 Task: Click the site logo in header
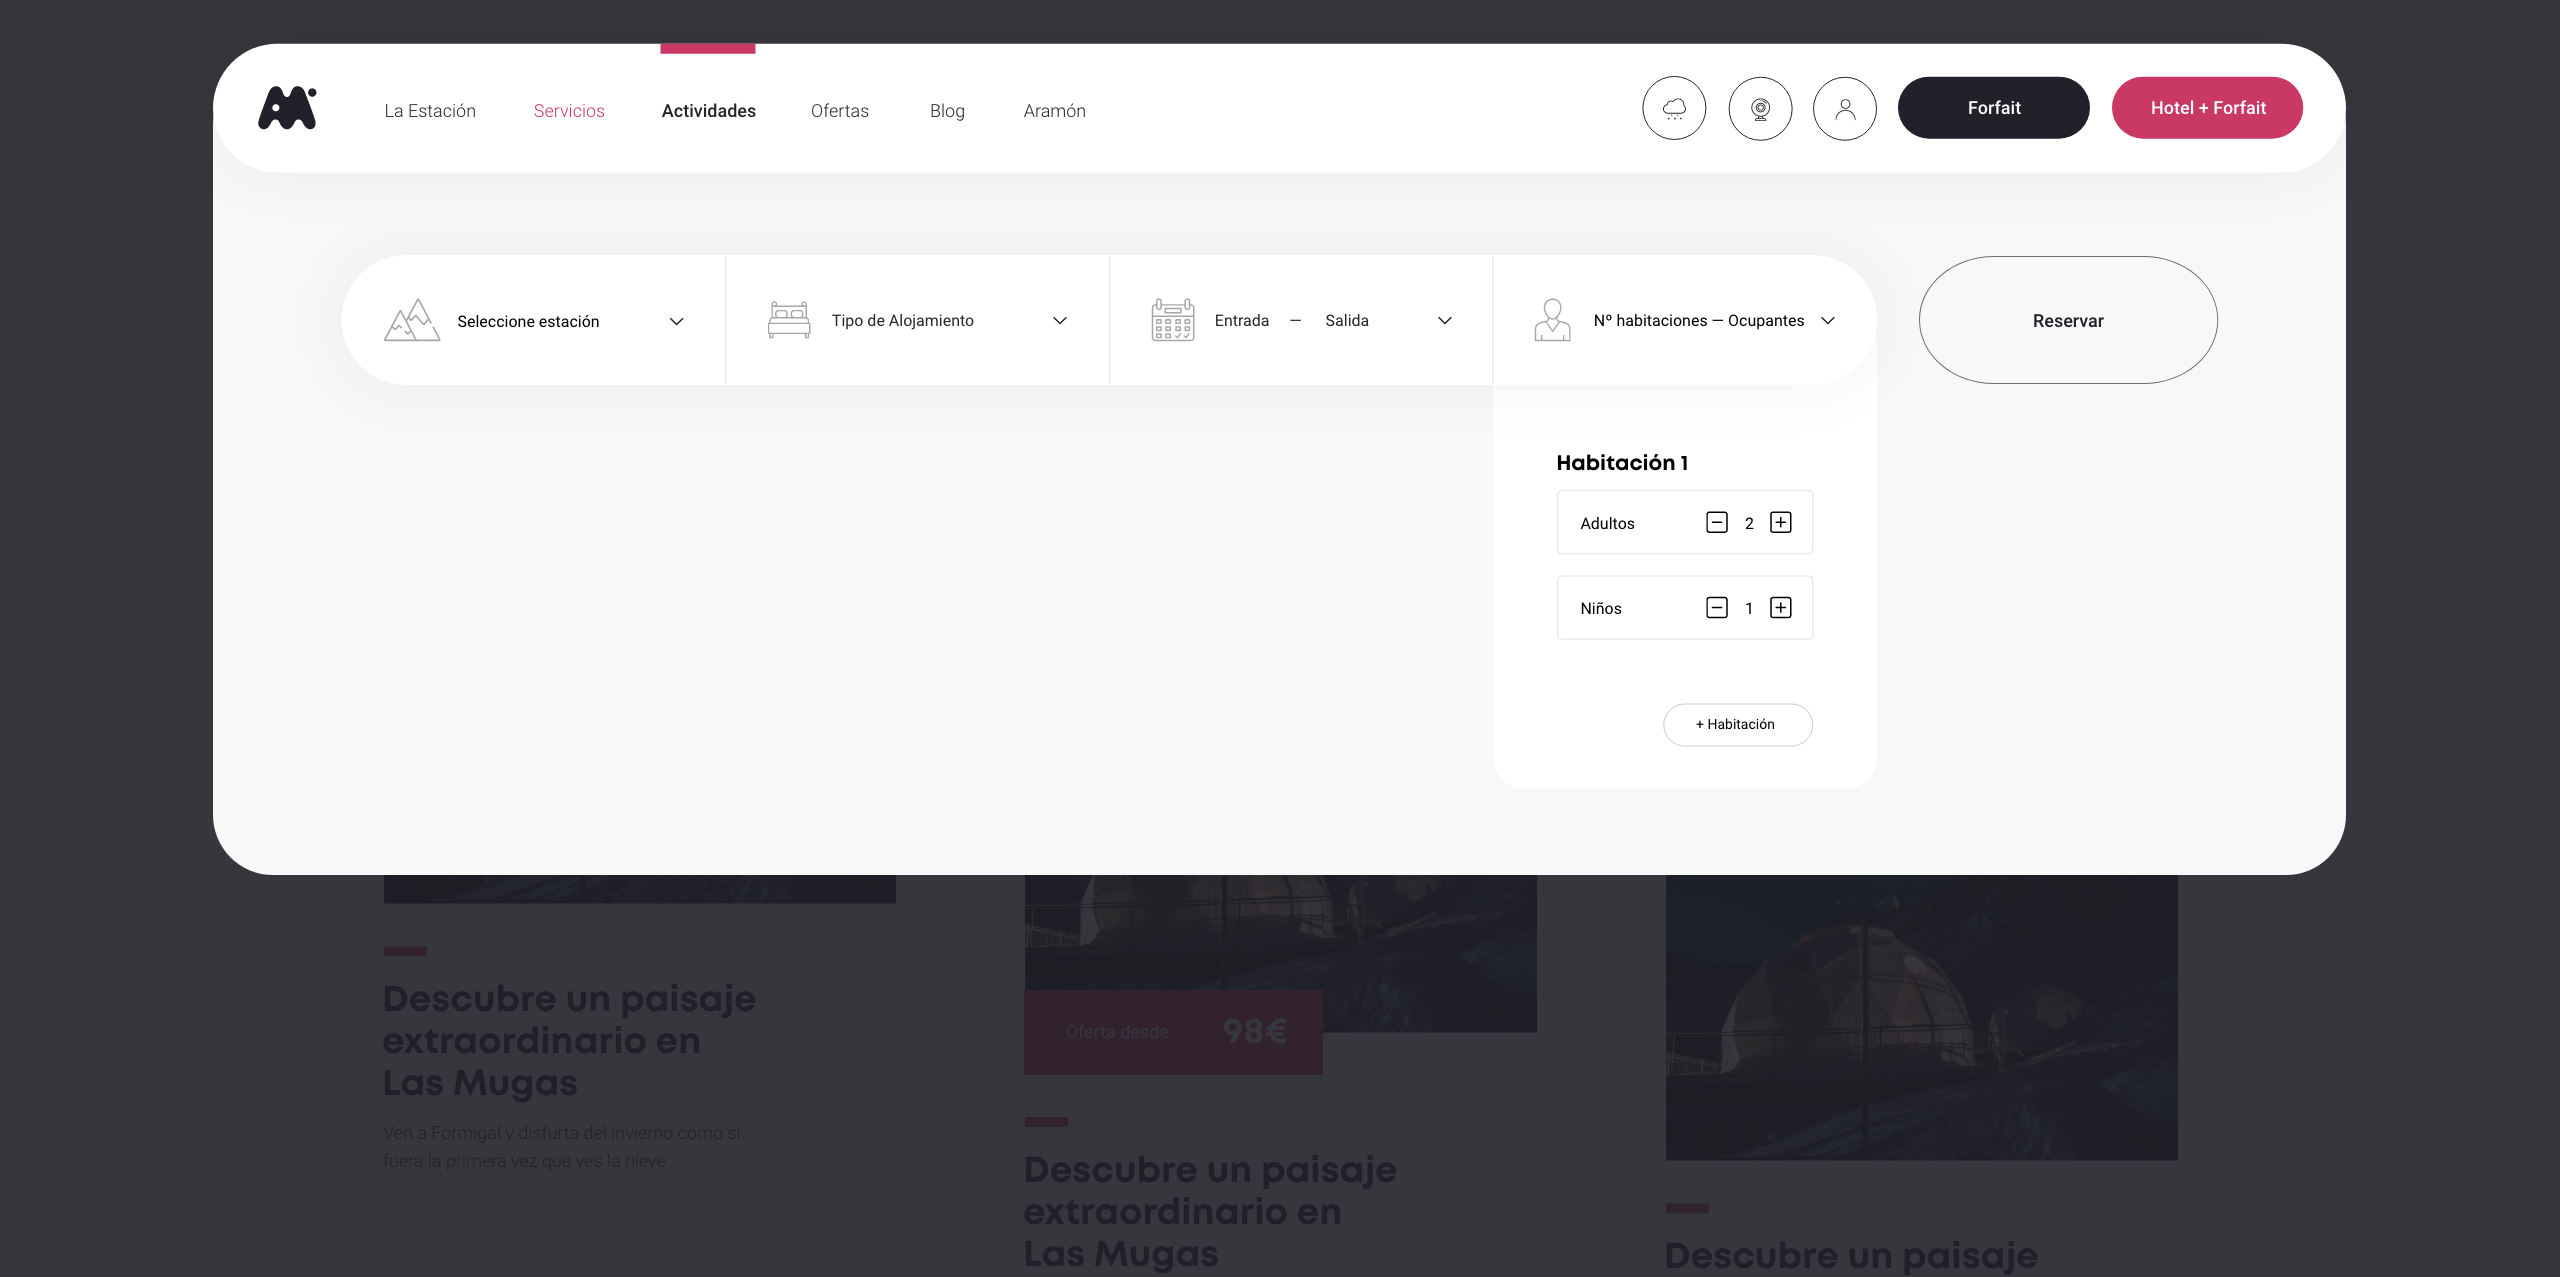point(287,108)
